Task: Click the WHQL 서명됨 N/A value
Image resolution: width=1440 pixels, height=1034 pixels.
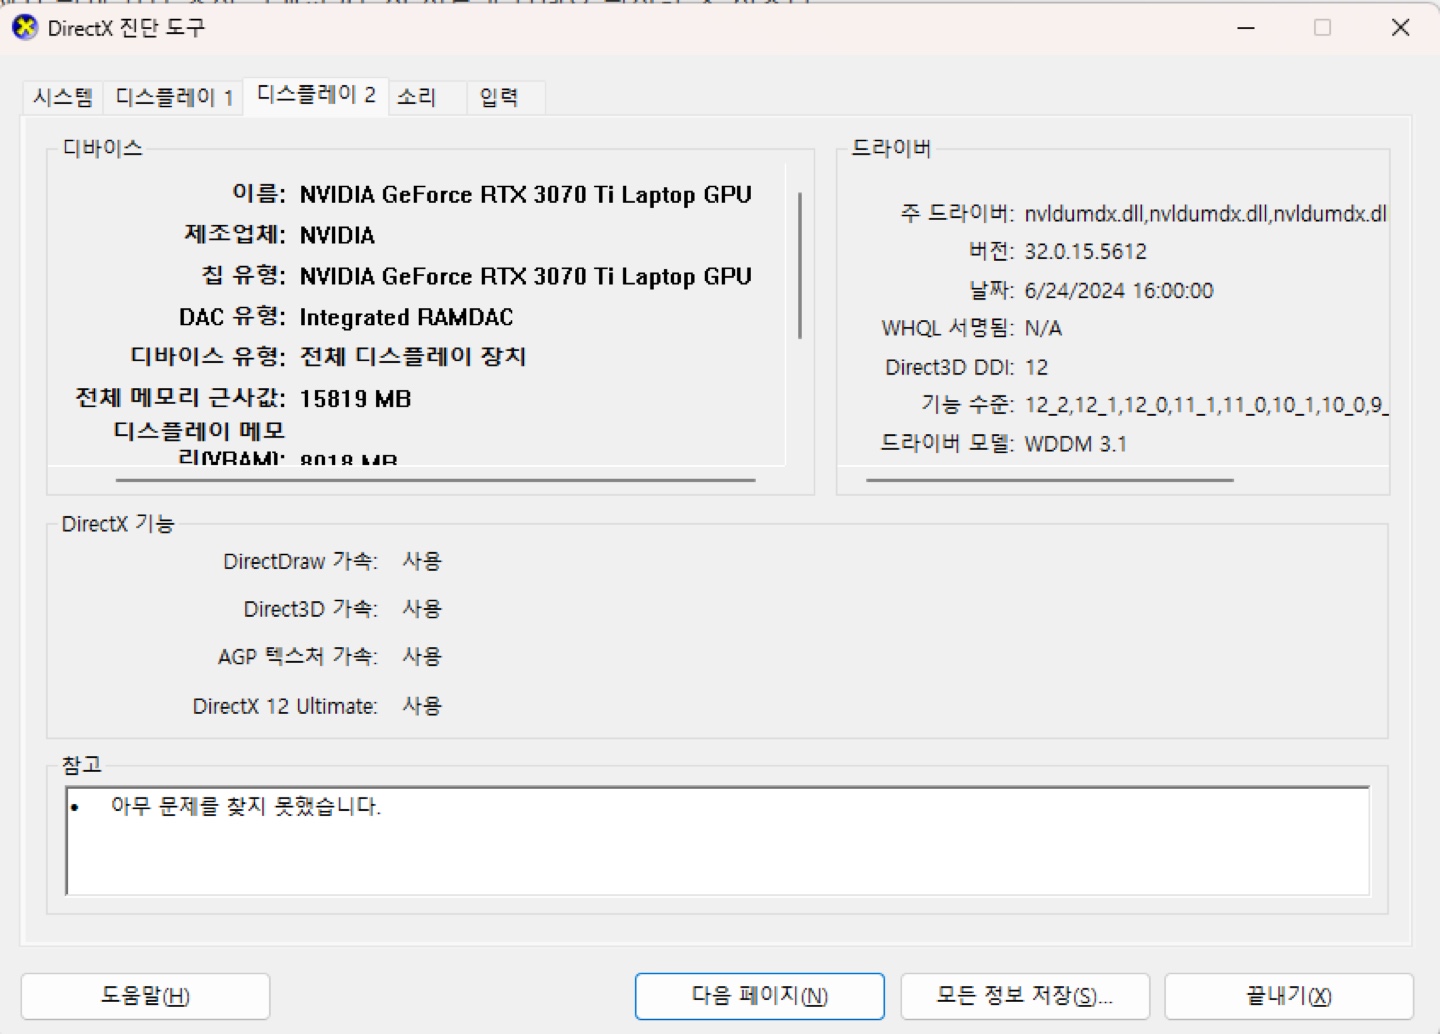Action: click(x=1043, y=329)
